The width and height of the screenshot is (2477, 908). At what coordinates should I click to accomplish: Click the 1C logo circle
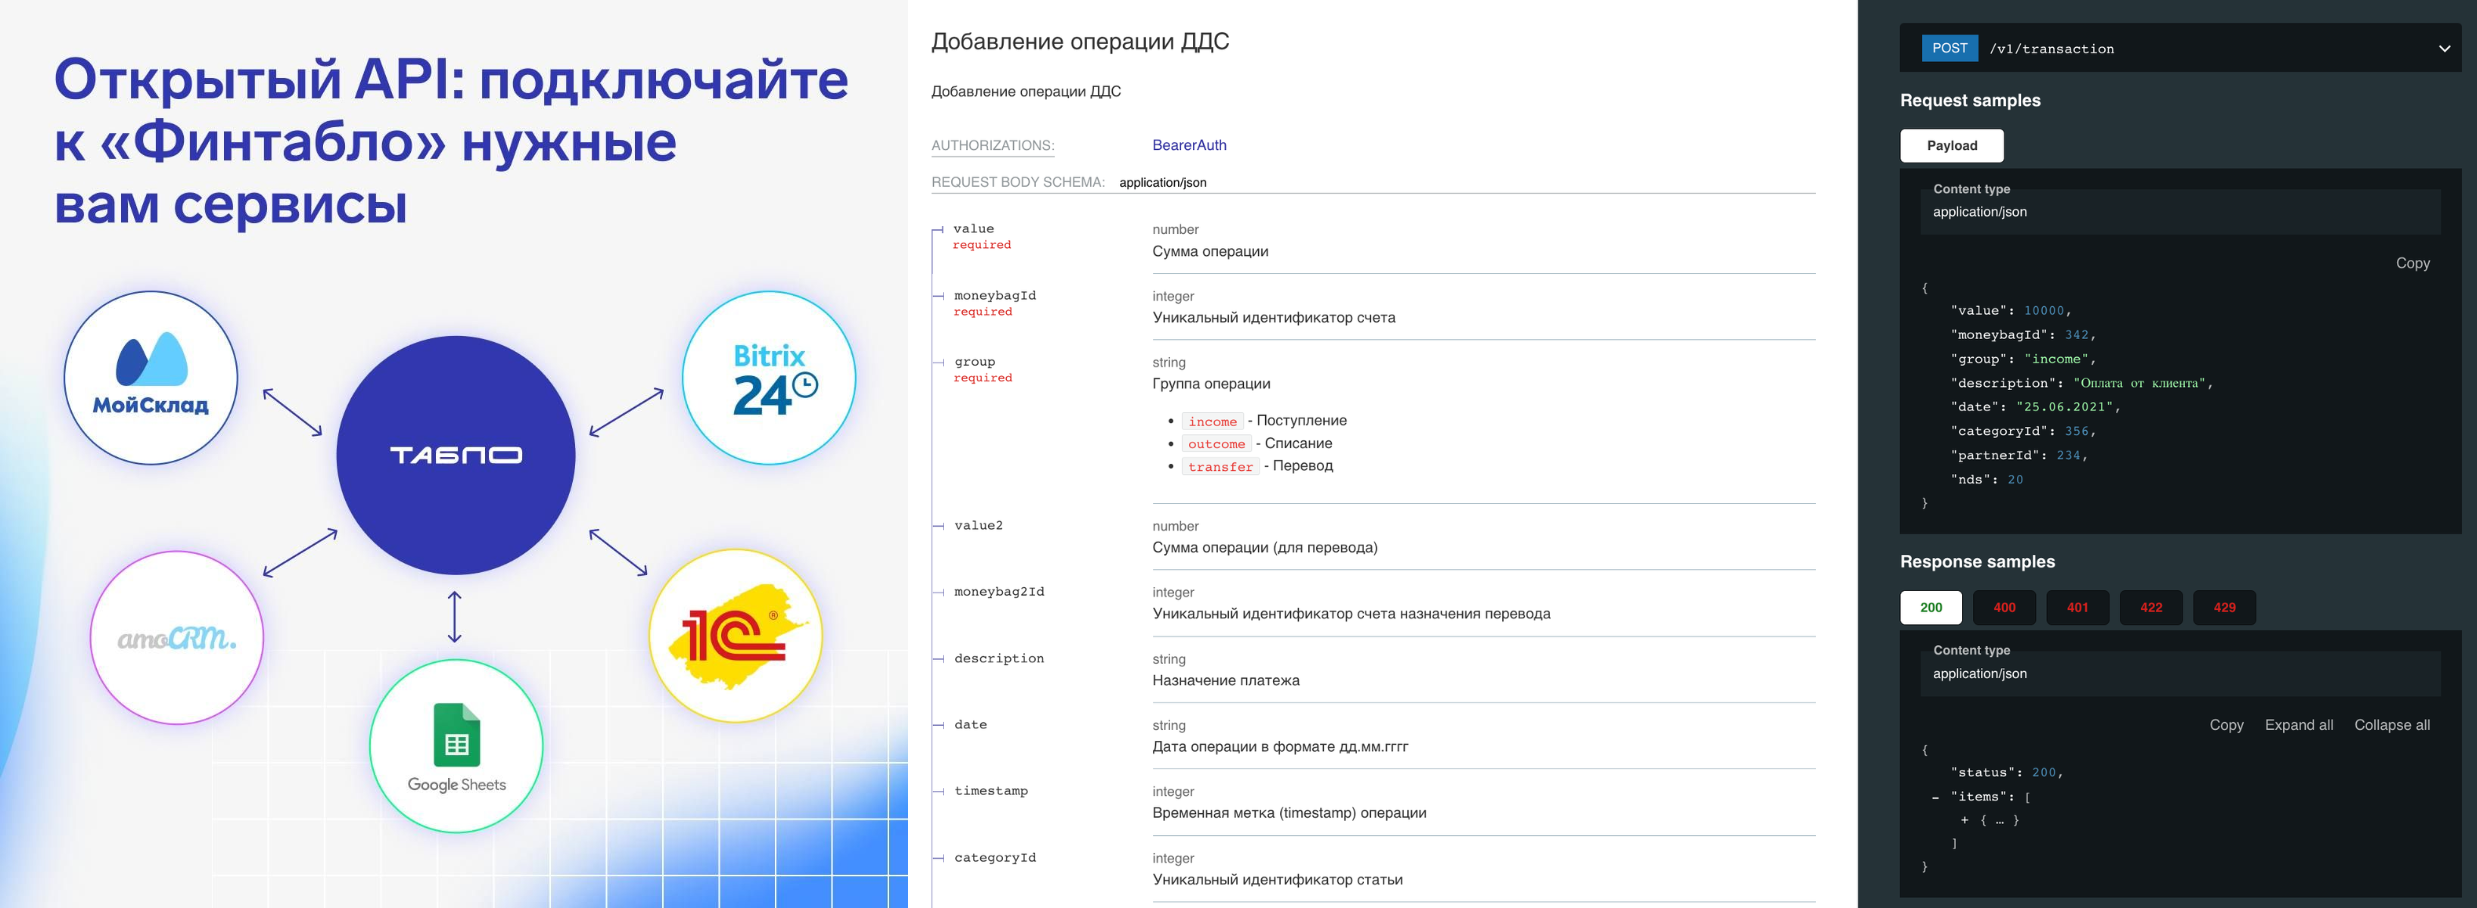coord(736,636)
